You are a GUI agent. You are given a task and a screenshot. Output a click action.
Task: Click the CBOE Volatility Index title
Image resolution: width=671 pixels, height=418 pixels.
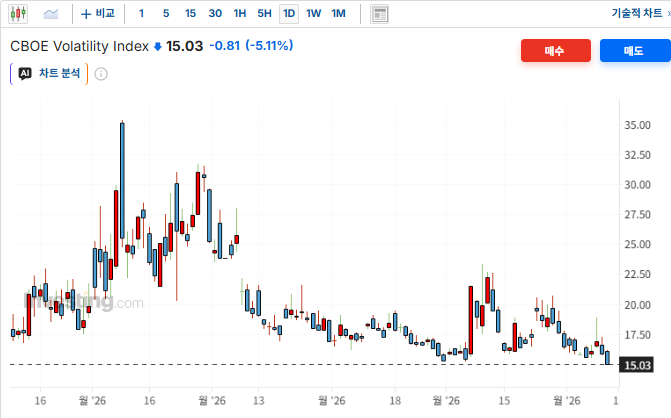(x=80, y=46)
